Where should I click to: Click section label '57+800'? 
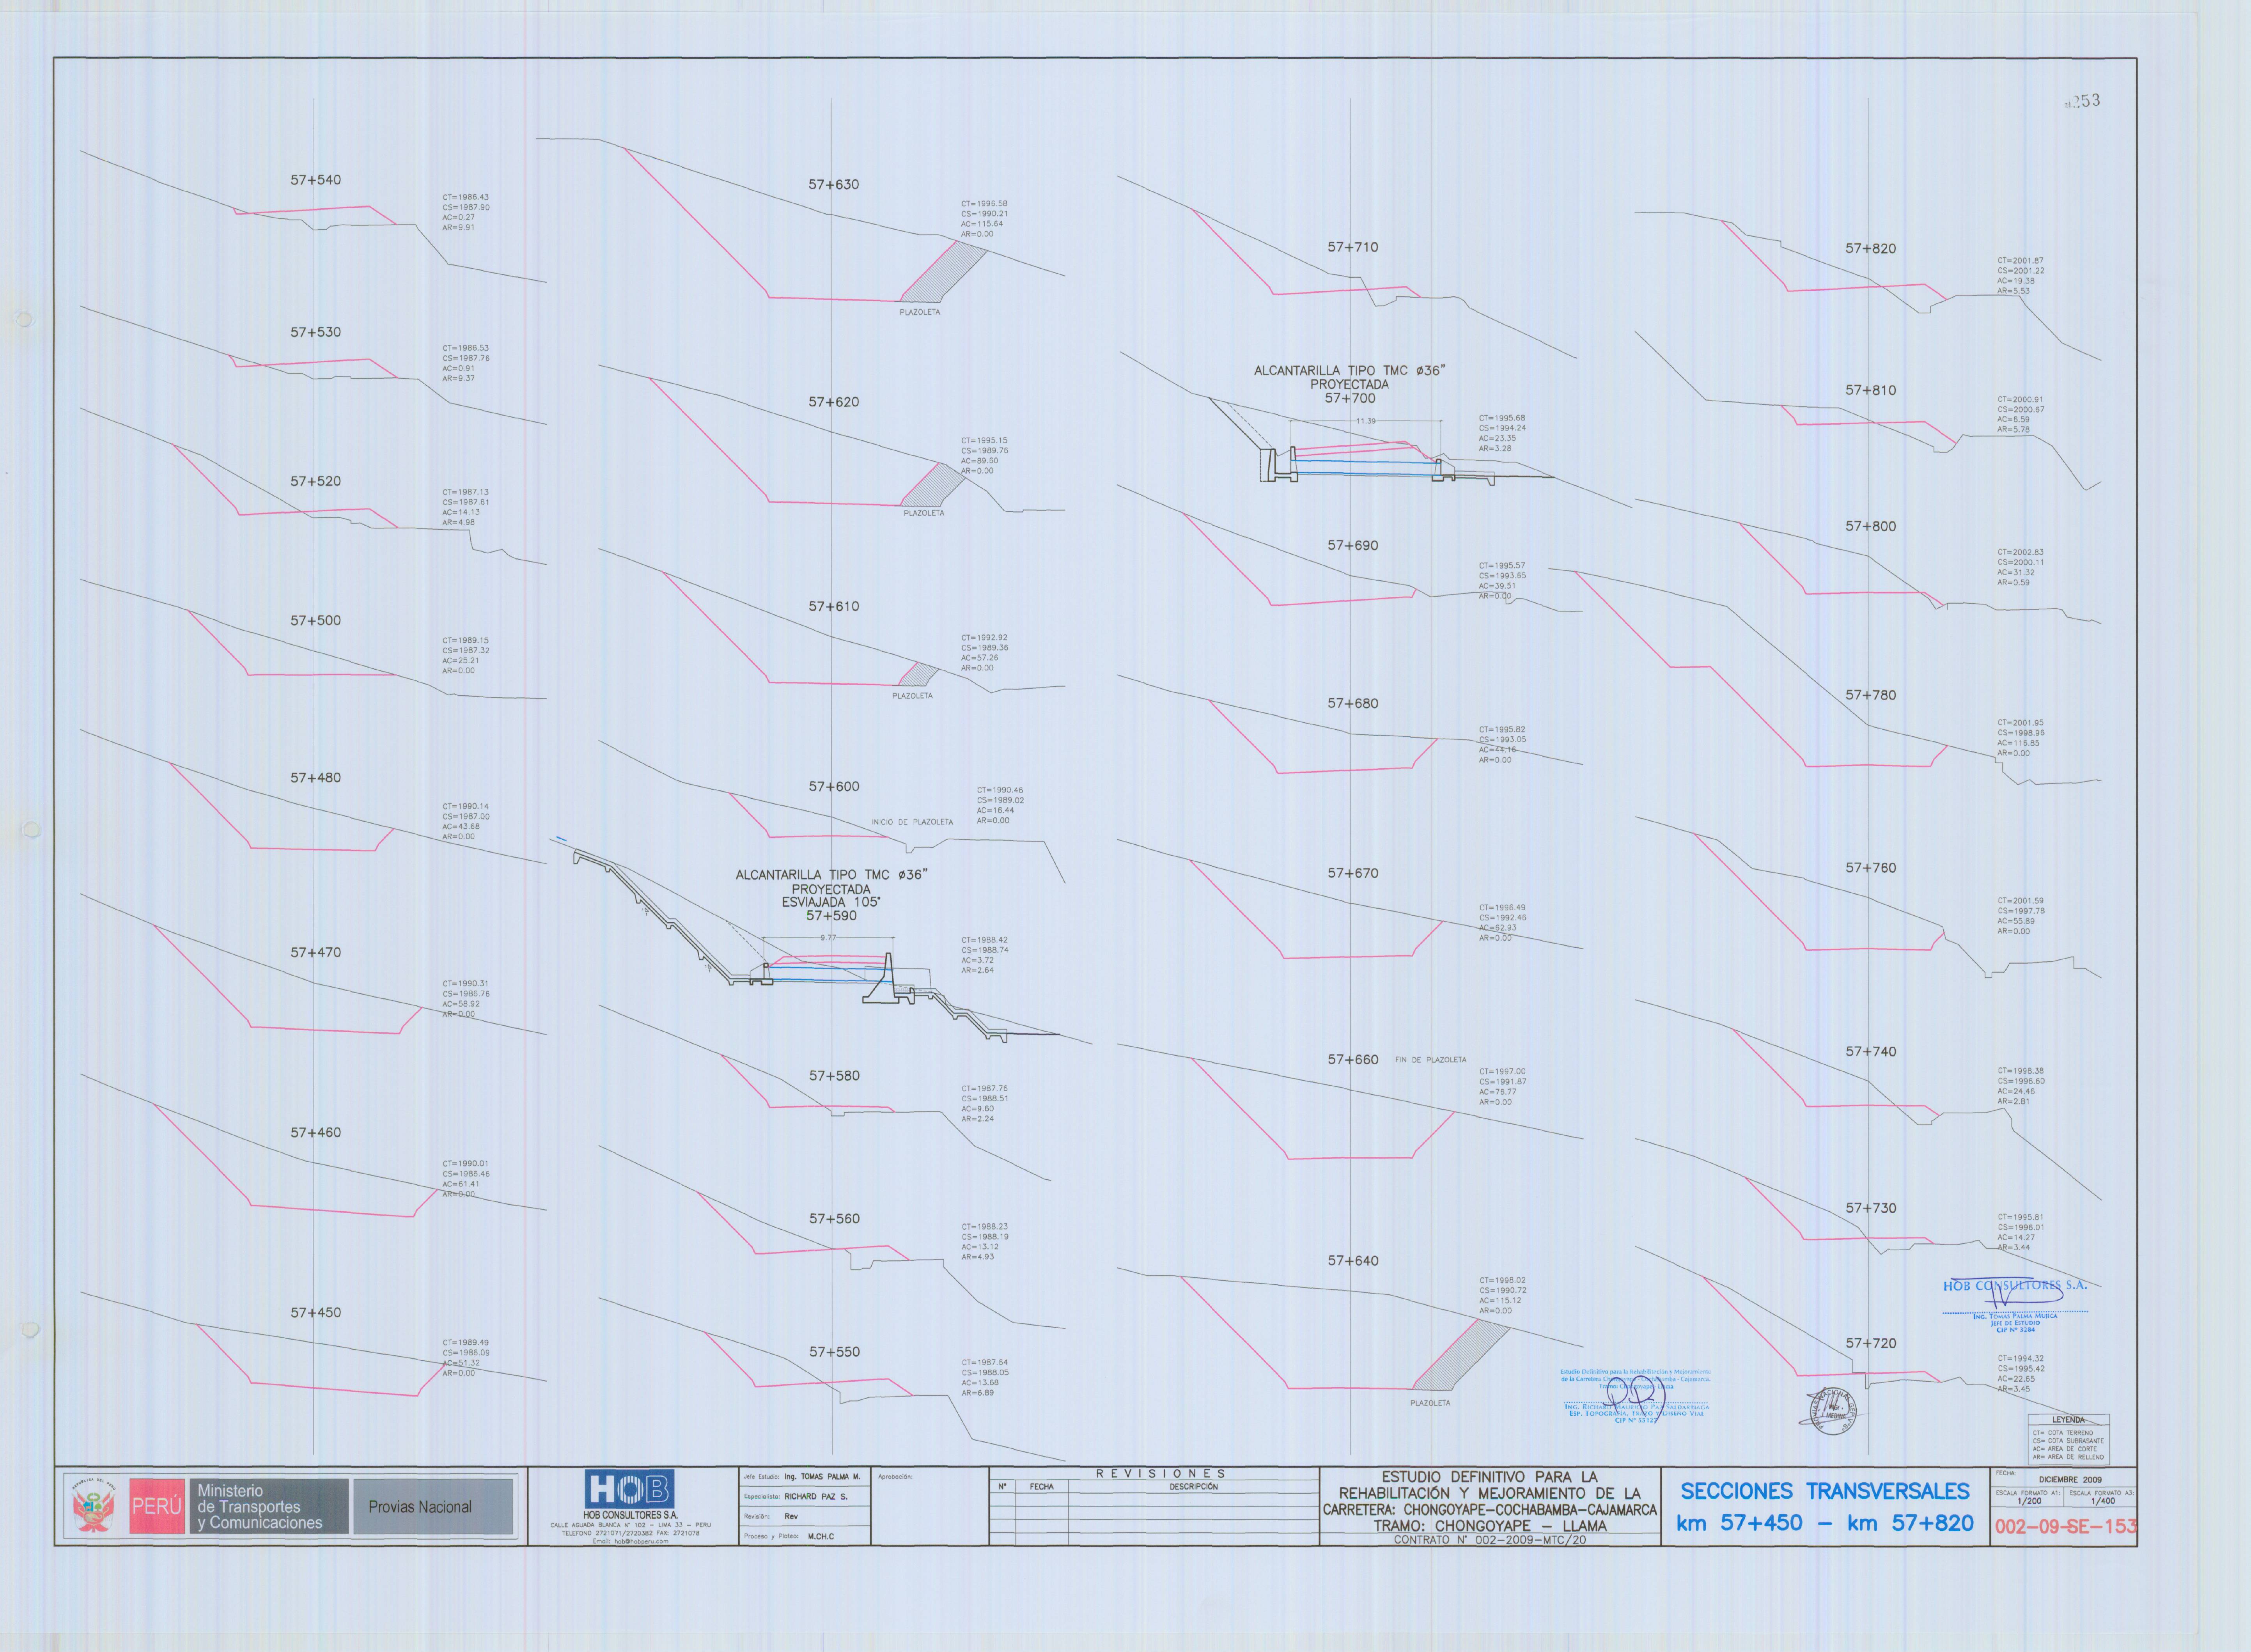click(x=1871, y=526)
